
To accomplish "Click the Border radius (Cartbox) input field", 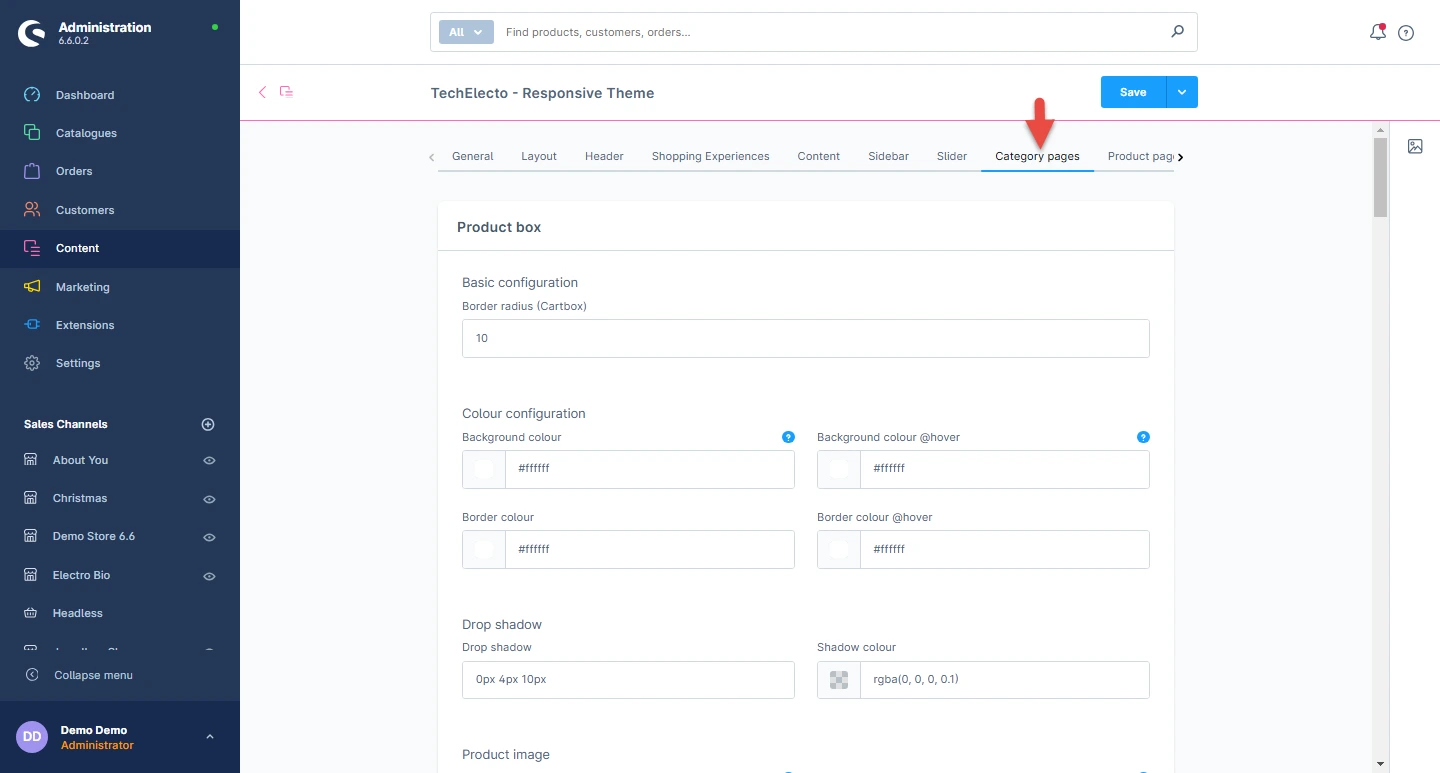I will tap(805, 339).
